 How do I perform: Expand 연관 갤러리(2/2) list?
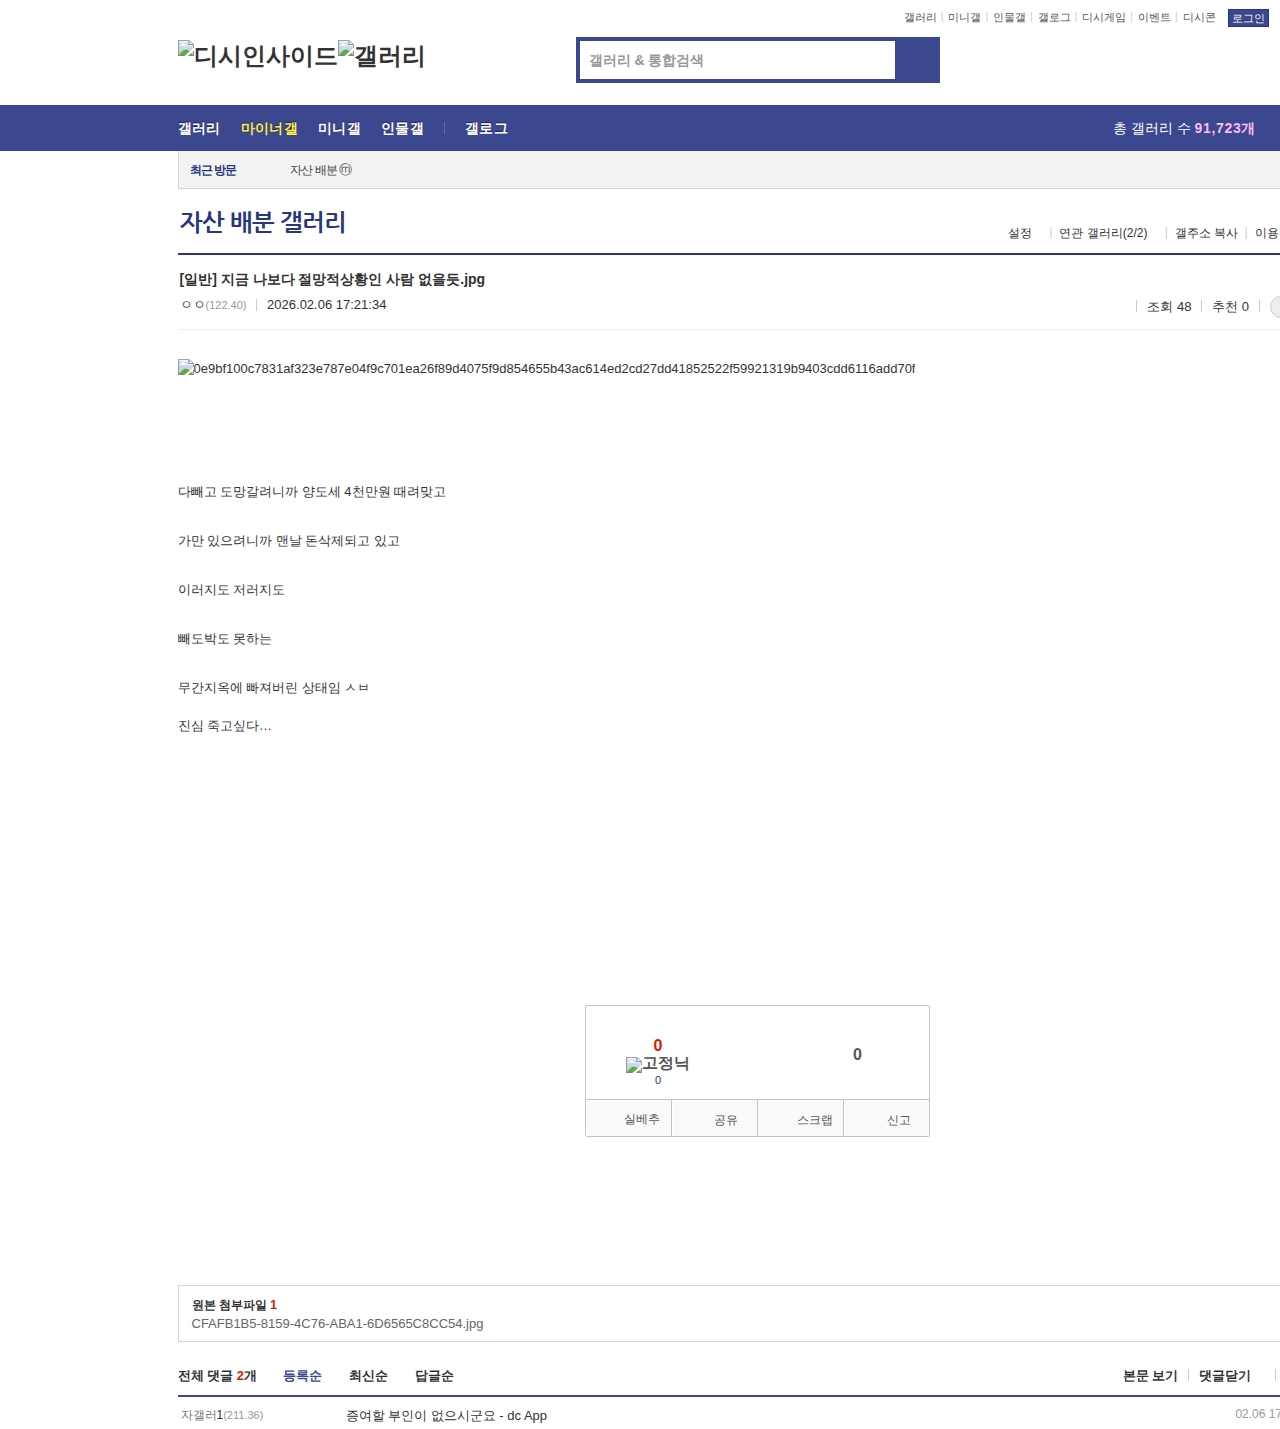[x=1103, y=233]
